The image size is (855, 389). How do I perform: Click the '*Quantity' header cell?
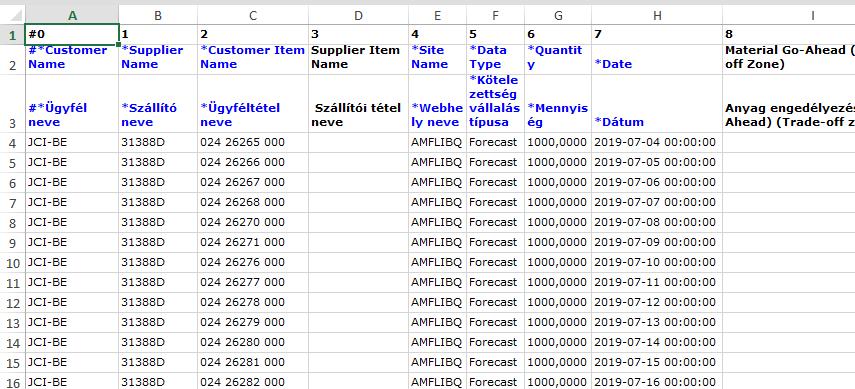pyautogui.click(x=558, y=59)
